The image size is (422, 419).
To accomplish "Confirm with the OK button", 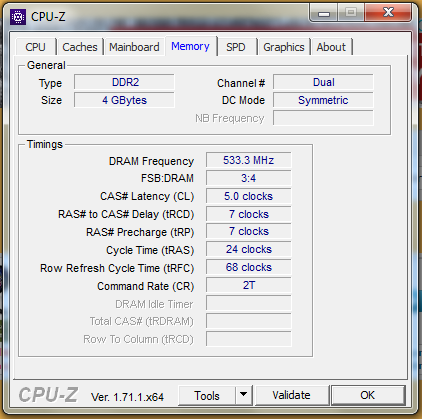I will (x=368, y=395).
